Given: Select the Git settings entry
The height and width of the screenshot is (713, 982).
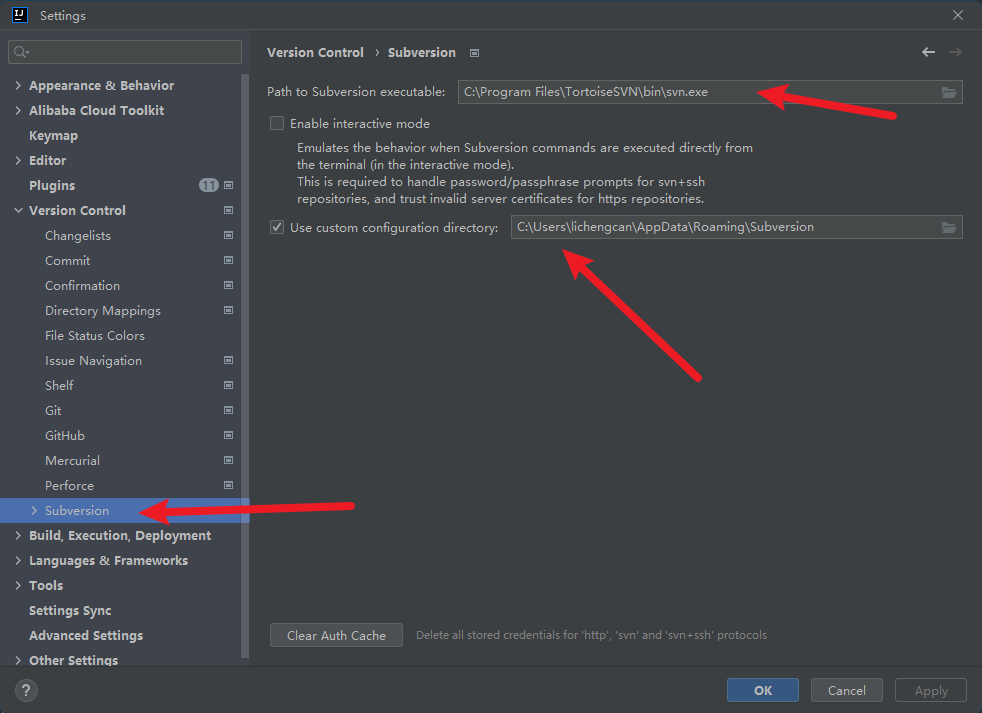Looking at the screenshot, I should click(53, 410).
